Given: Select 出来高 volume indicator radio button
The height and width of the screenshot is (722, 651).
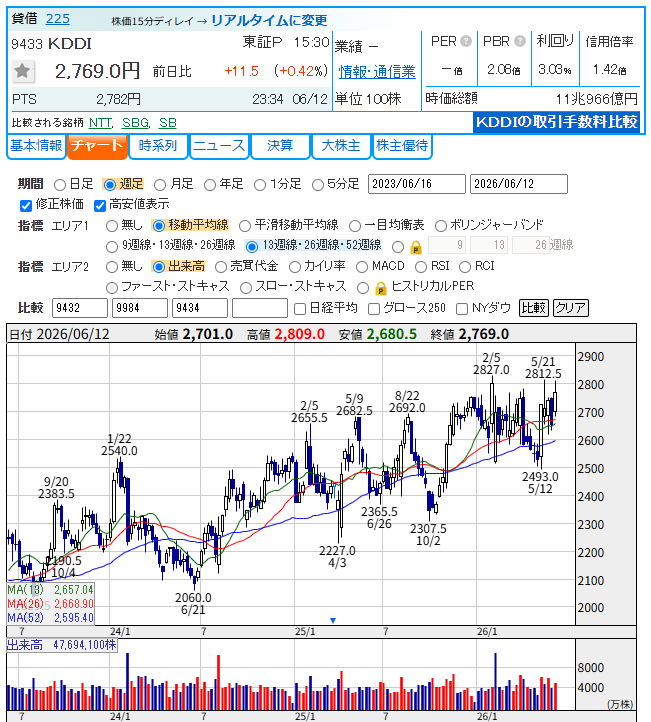Looking at the screenshot, I should [159, 267].
